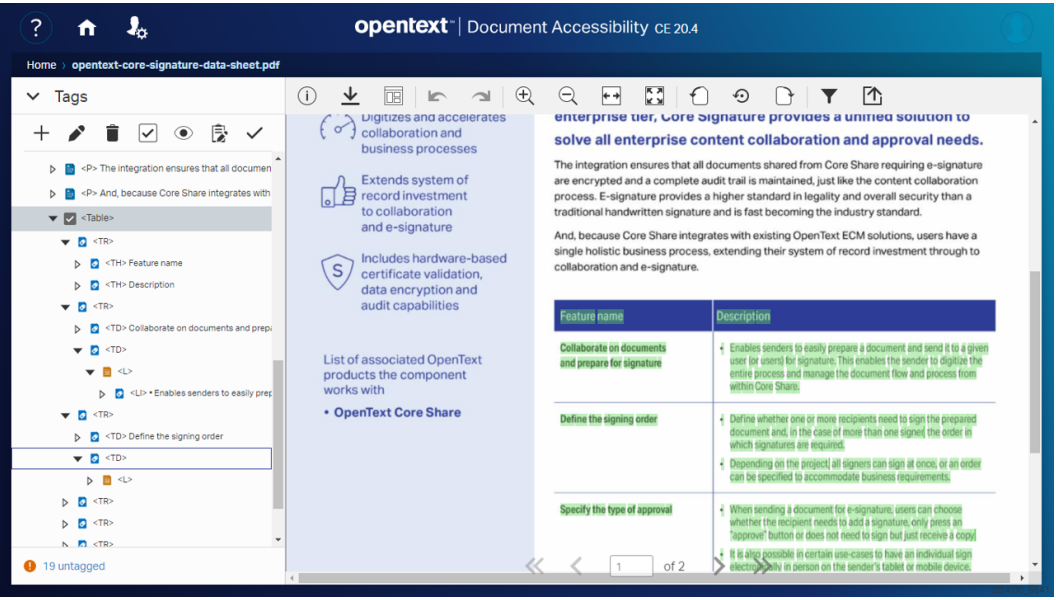Toggle the checkbox icon in Tags toolbar
This screenshot has width=1056, height=600.
point(148,133)
